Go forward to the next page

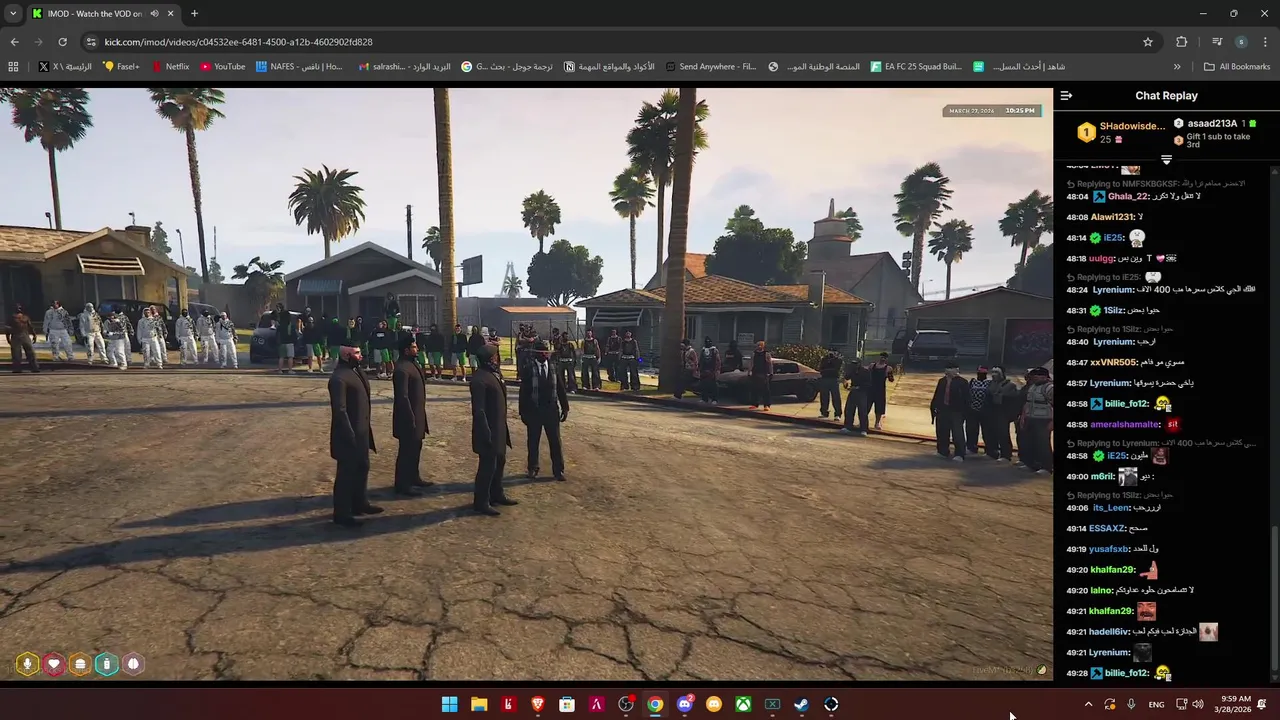coord(38,42)
